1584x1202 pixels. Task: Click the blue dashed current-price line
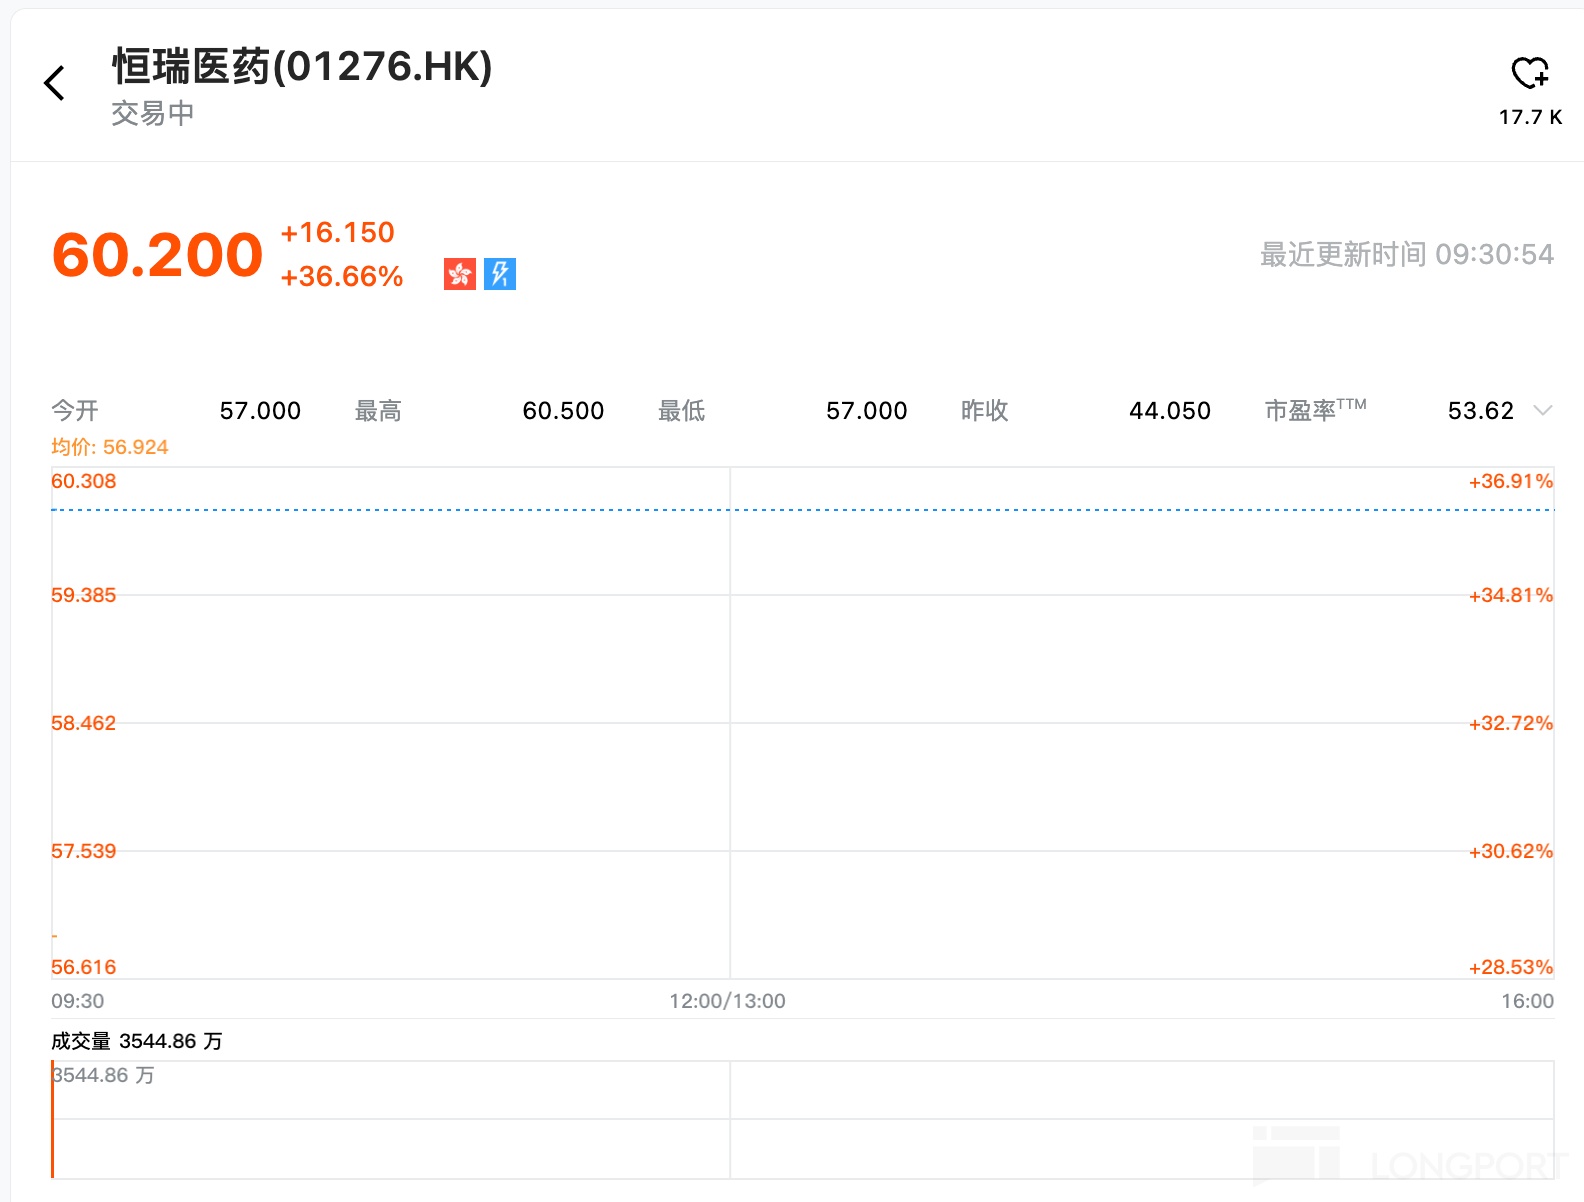(803, 510)
